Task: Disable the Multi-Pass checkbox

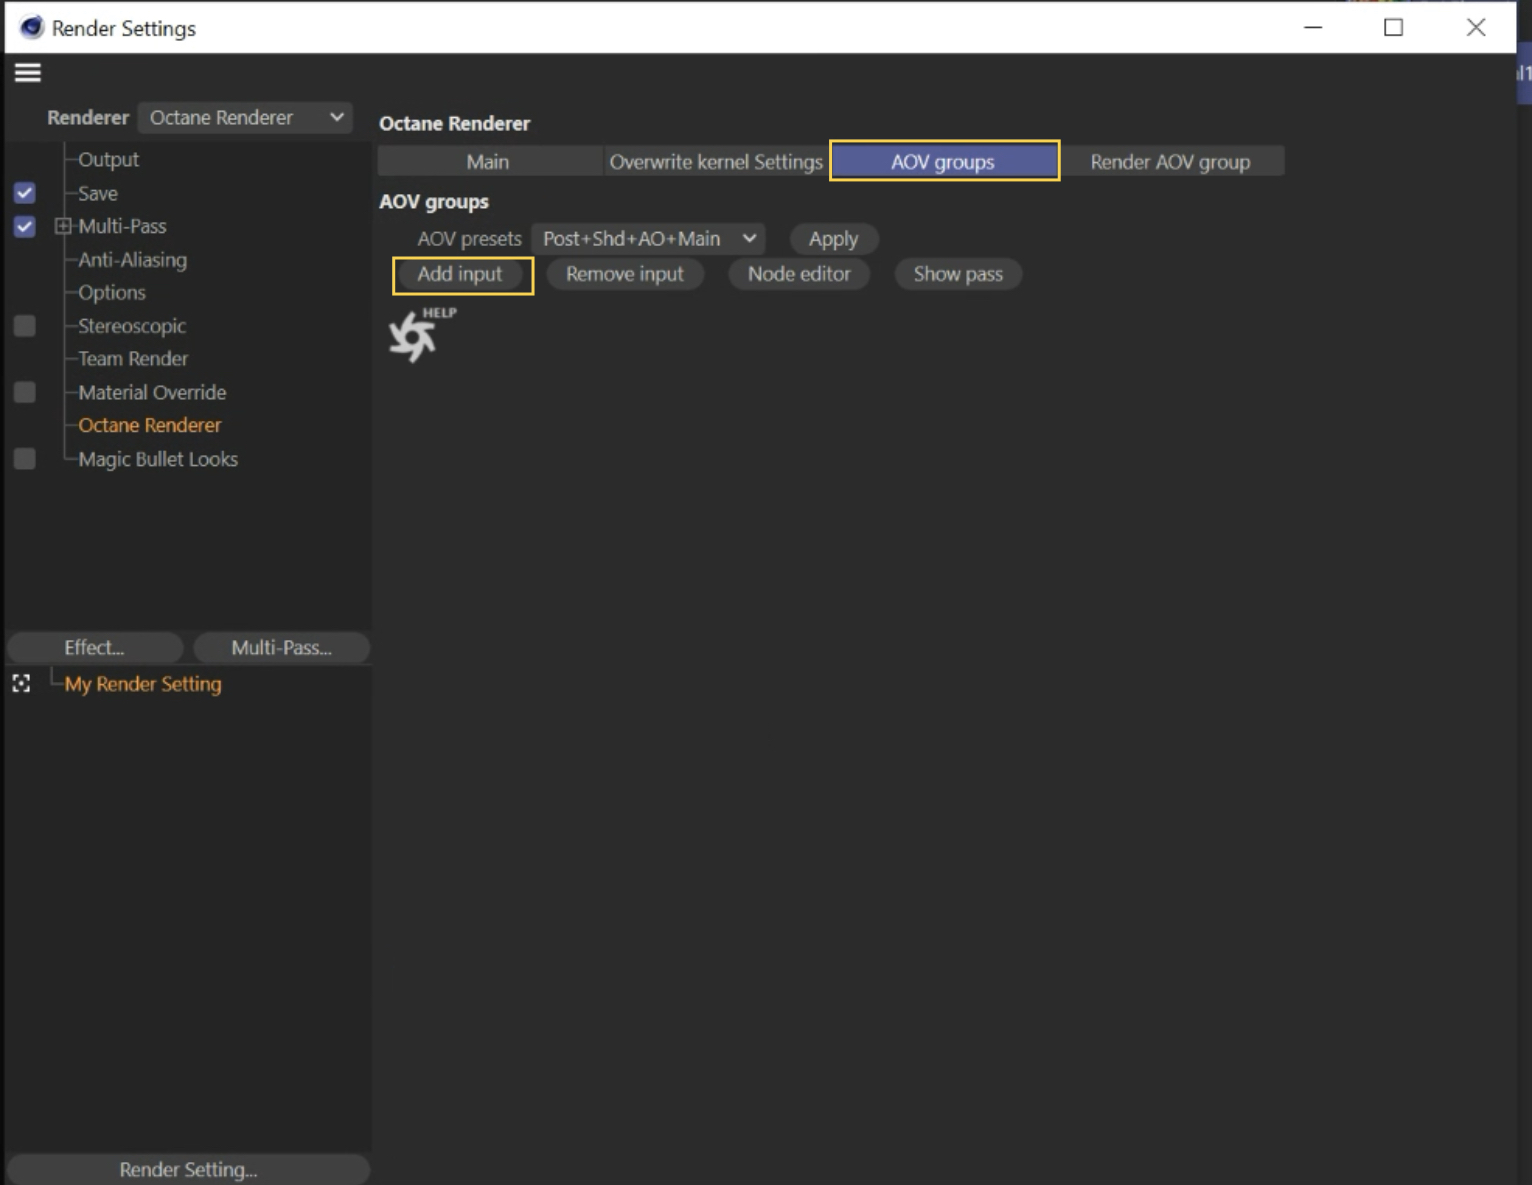Action: (x=25, y=226)
